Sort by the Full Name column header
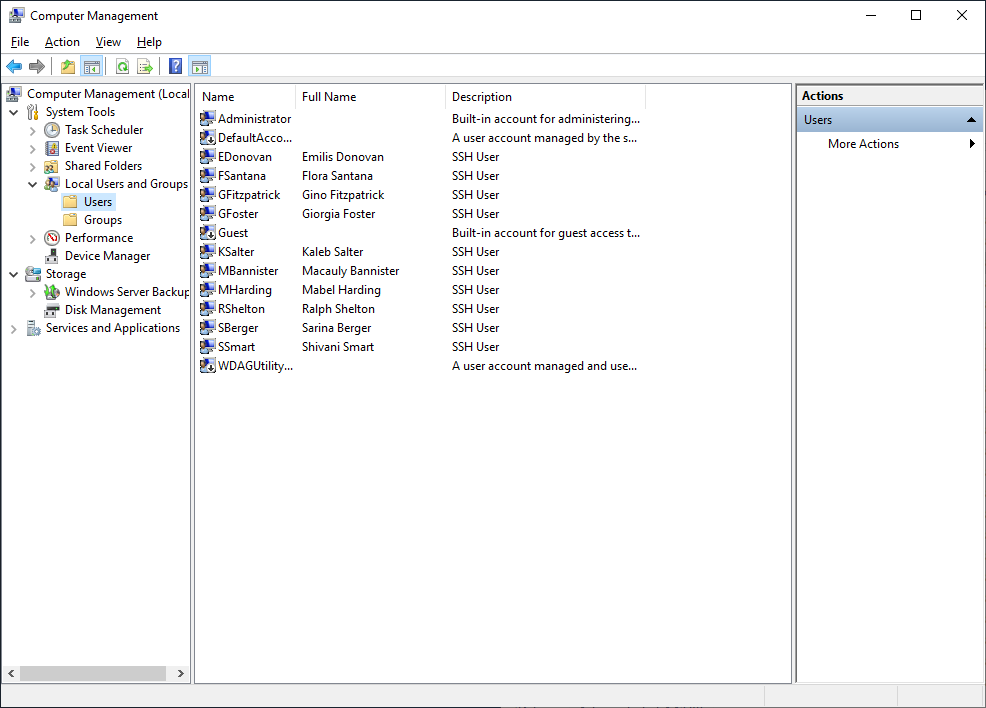This screenshot has width=986, height=708. [x=370, y=97]
